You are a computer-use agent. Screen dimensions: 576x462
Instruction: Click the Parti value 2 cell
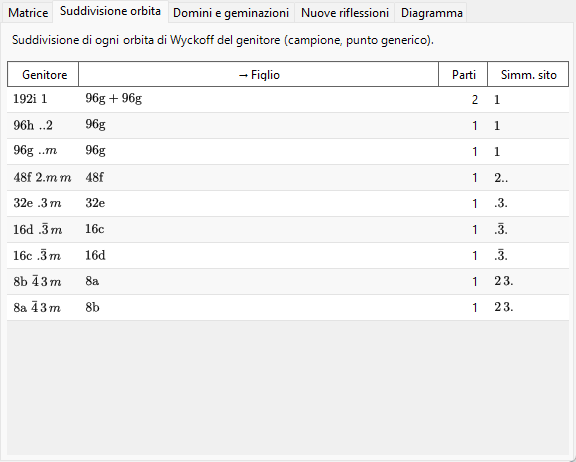(x=463, y=100)
